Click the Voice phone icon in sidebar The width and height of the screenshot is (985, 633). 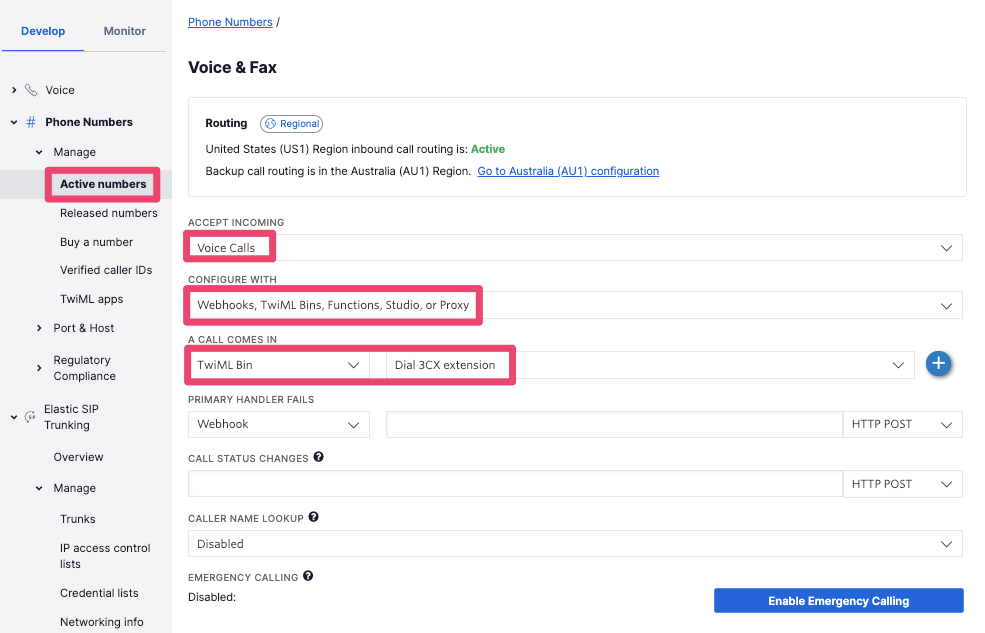31,90
